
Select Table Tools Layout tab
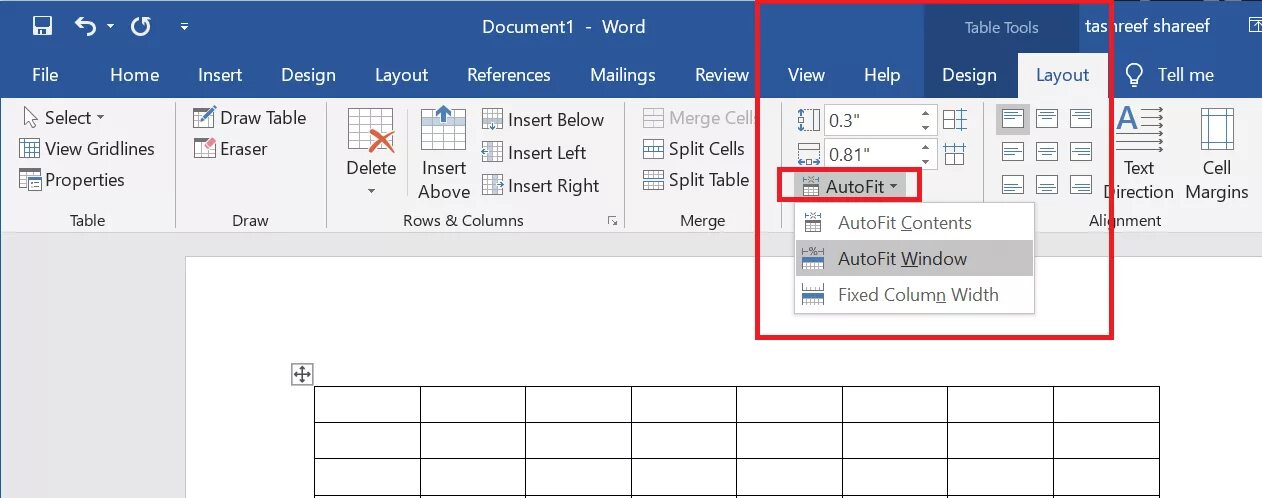[x=1062, y=75]
